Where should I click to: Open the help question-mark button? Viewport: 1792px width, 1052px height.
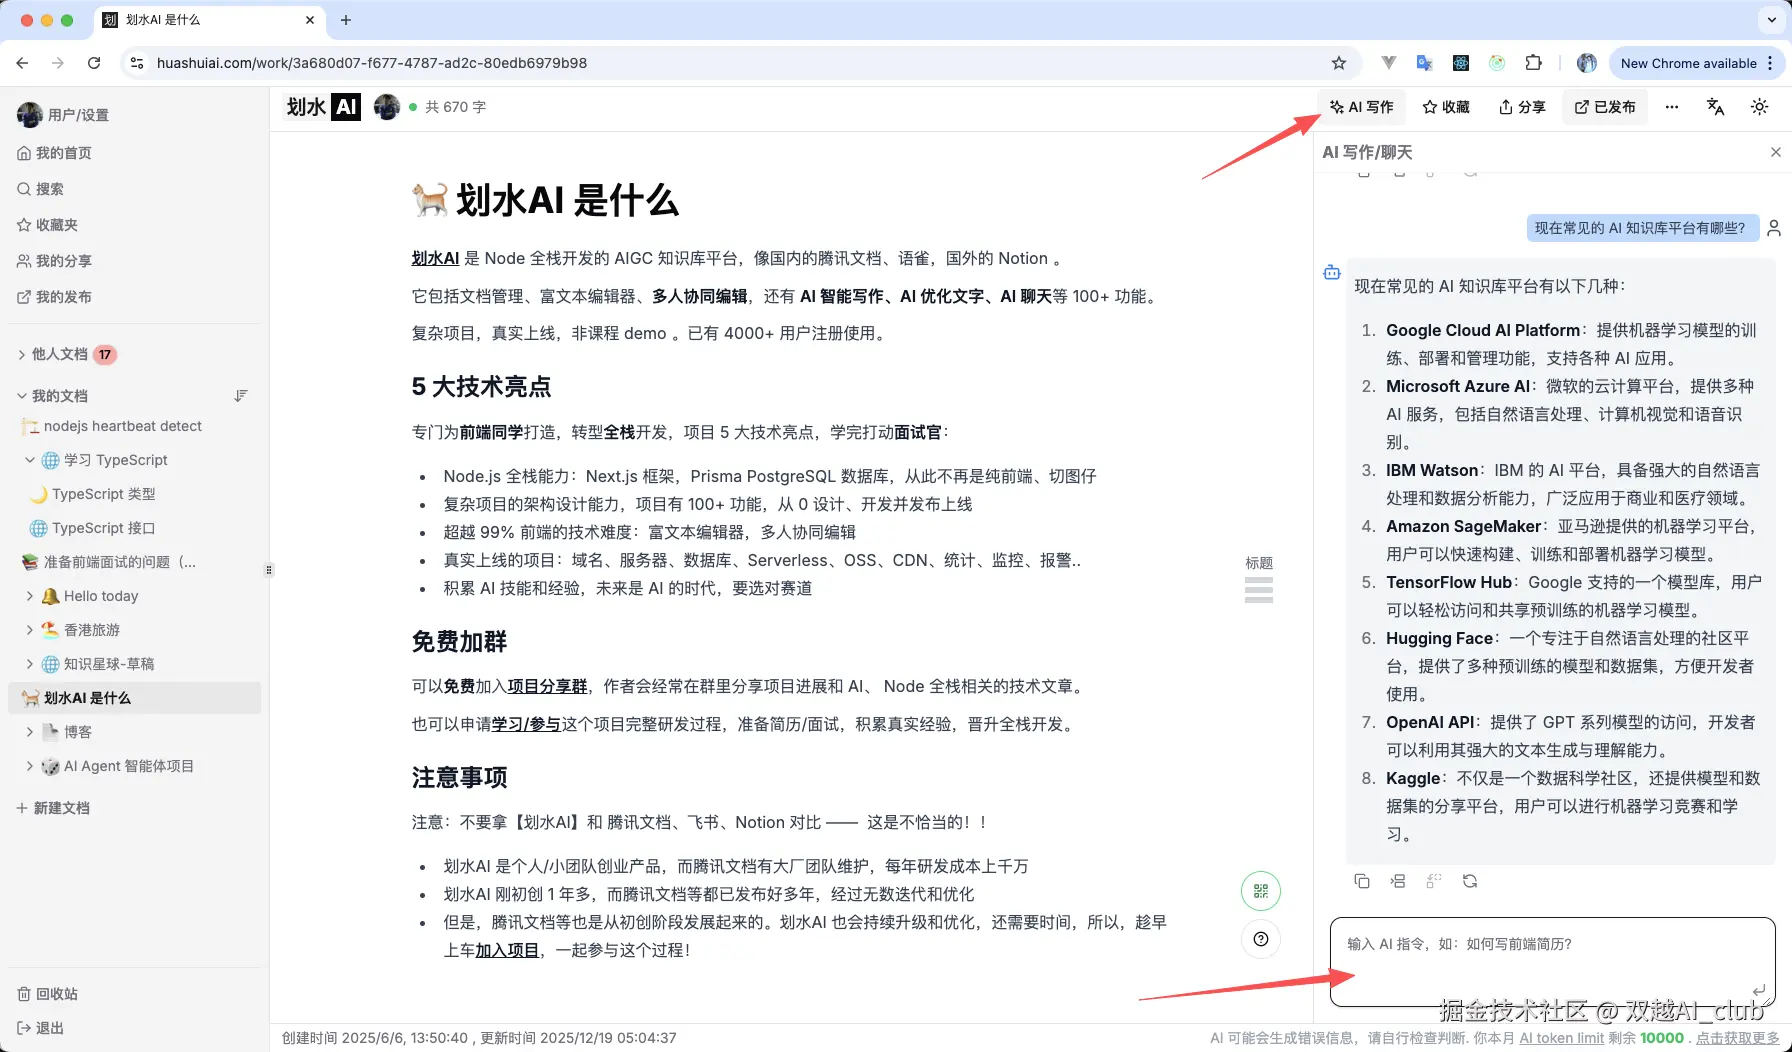coord(1261,939)
